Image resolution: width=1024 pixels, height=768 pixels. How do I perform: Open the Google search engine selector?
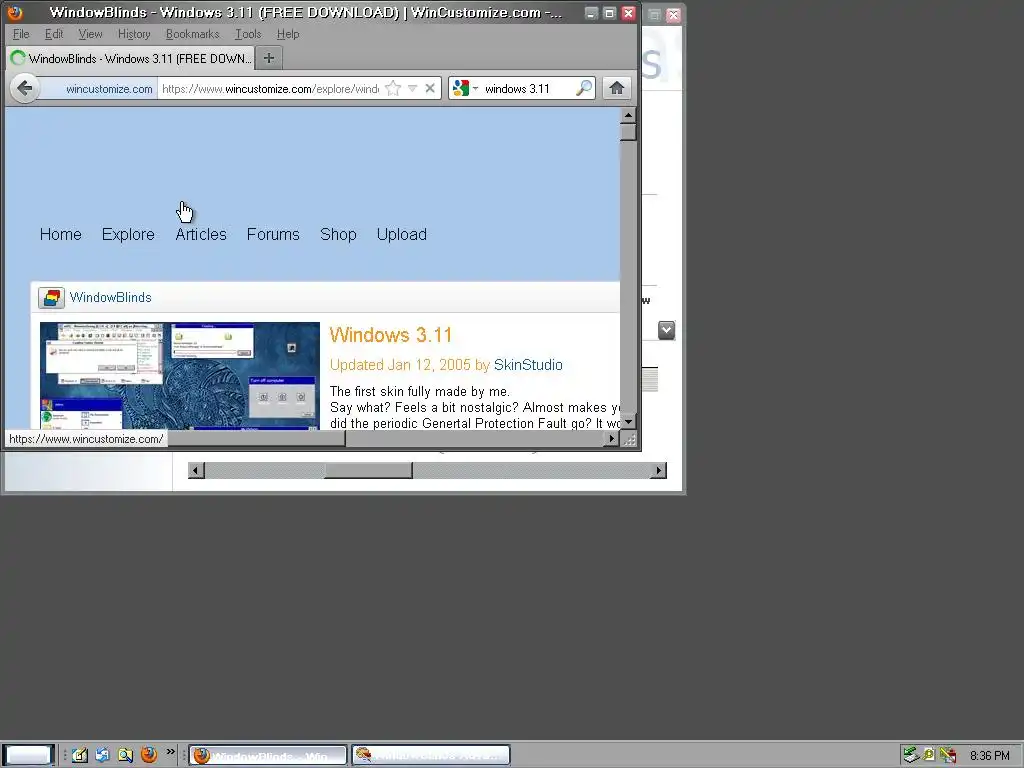[x=465, y=88]
